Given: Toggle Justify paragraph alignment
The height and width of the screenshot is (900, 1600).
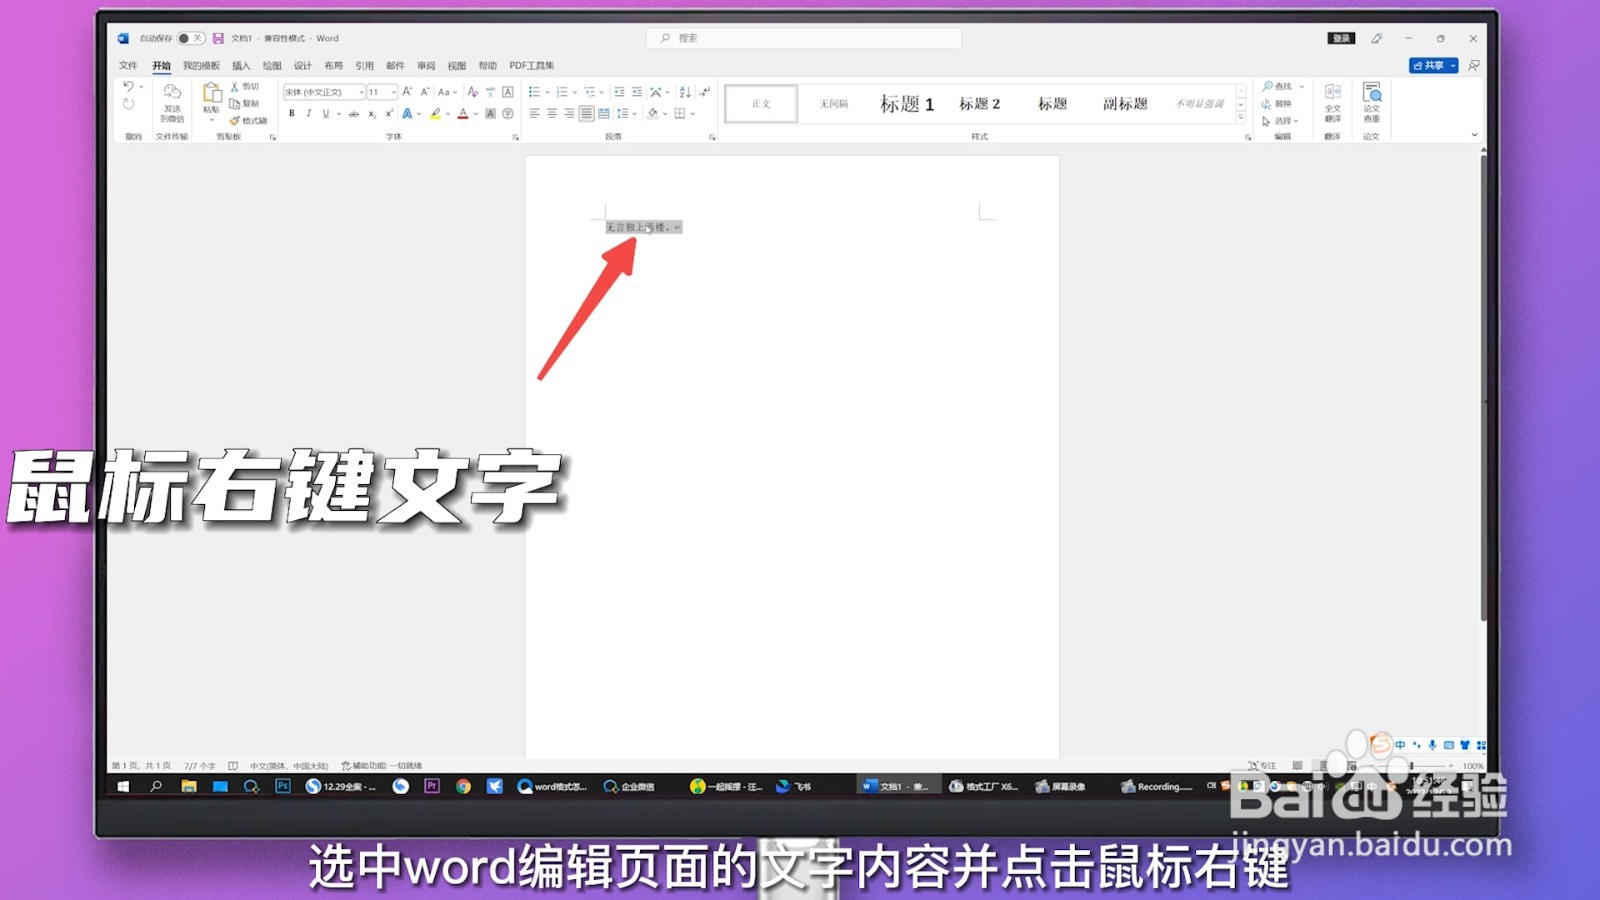Looking at the screenshot, I should [x=586, y=114].
